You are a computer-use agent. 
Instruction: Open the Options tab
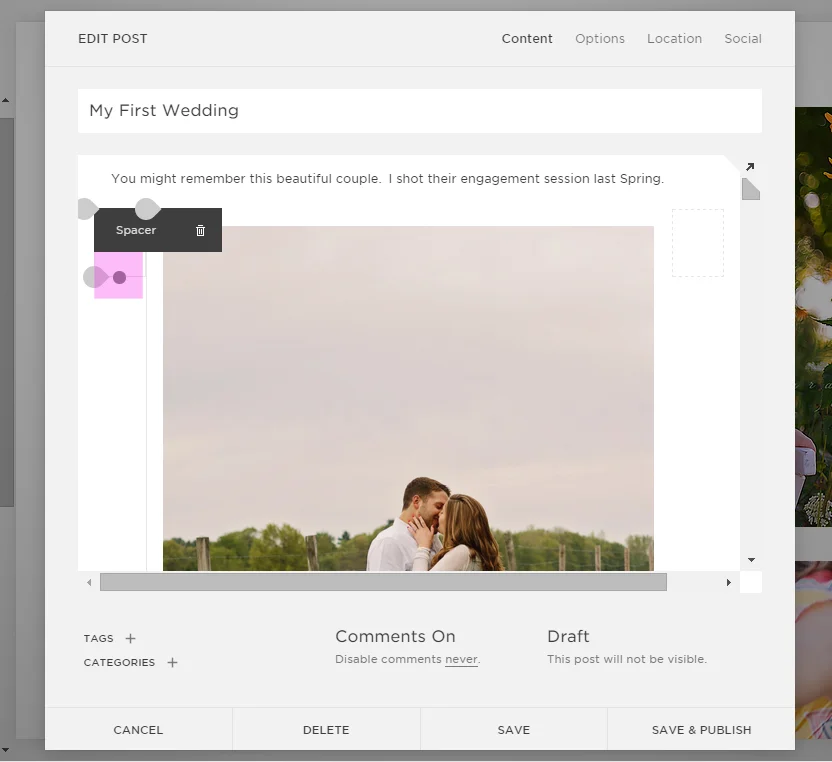click(x=600, y=39)
